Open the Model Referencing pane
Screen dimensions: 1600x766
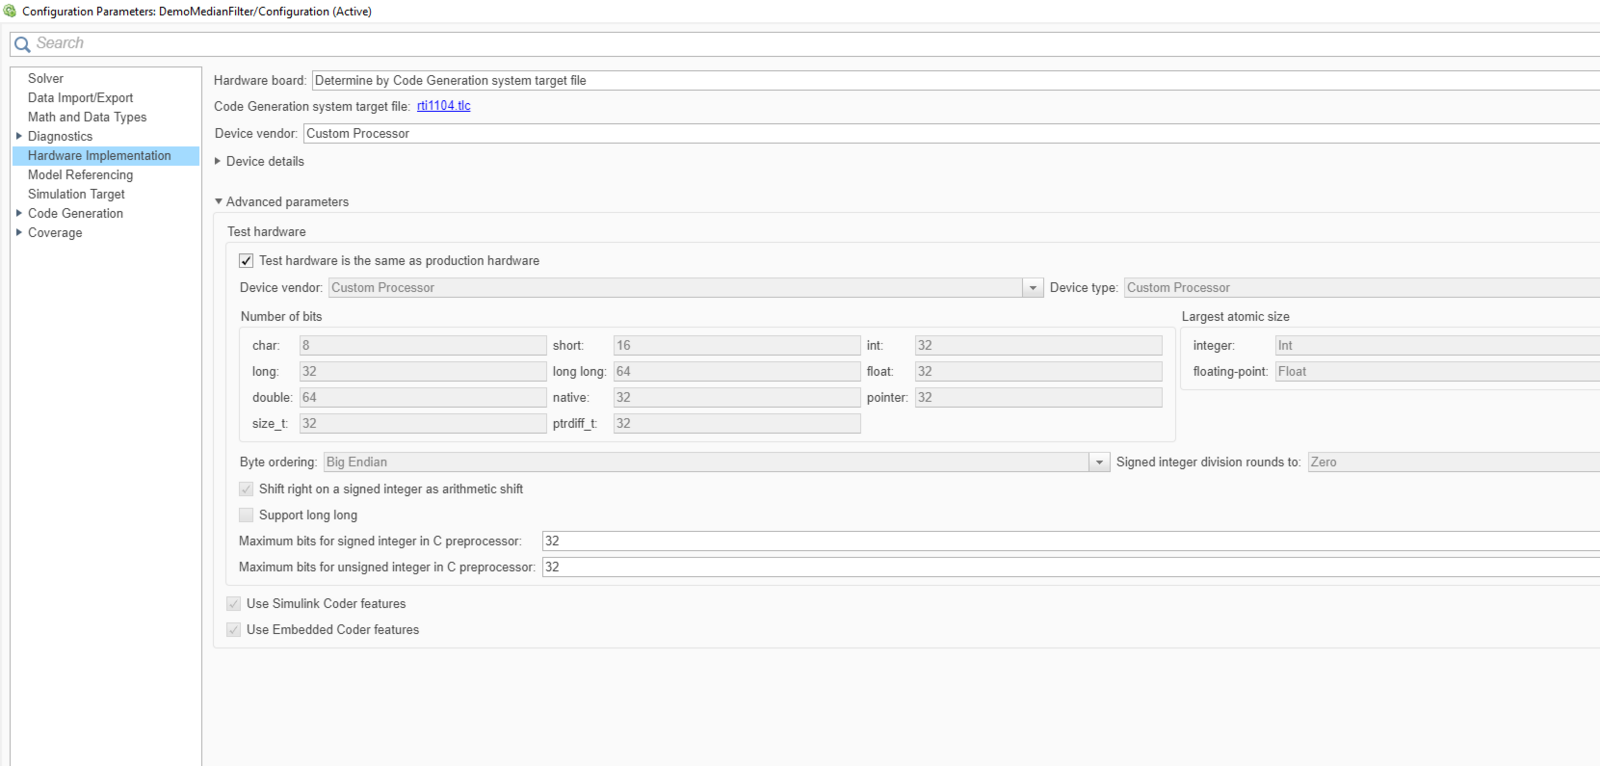point(80,175)
